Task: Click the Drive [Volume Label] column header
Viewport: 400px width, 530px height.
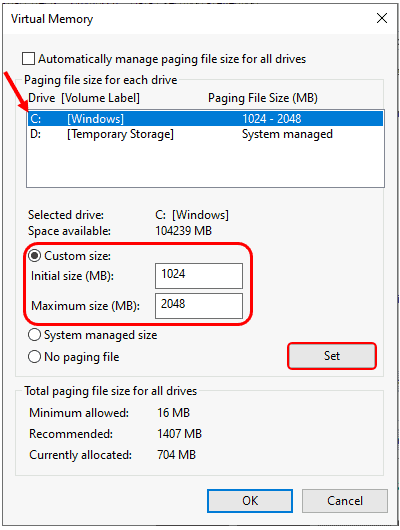Action: click(84, 98)
